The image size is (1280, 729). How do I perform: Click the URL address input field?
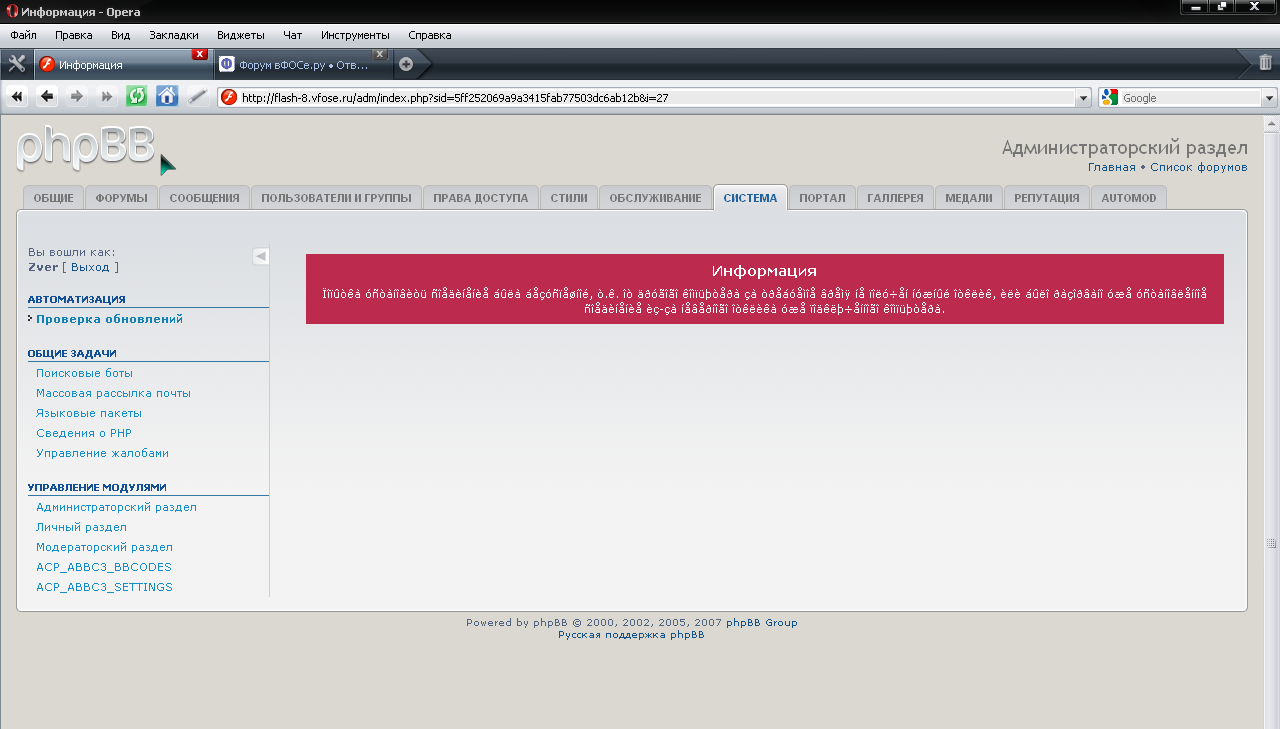pos(650,98)
